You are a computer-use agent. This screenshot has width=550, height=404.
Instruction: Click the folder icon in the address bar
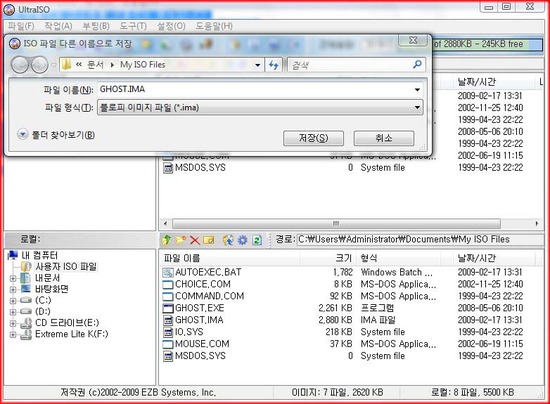click(66, 65)
